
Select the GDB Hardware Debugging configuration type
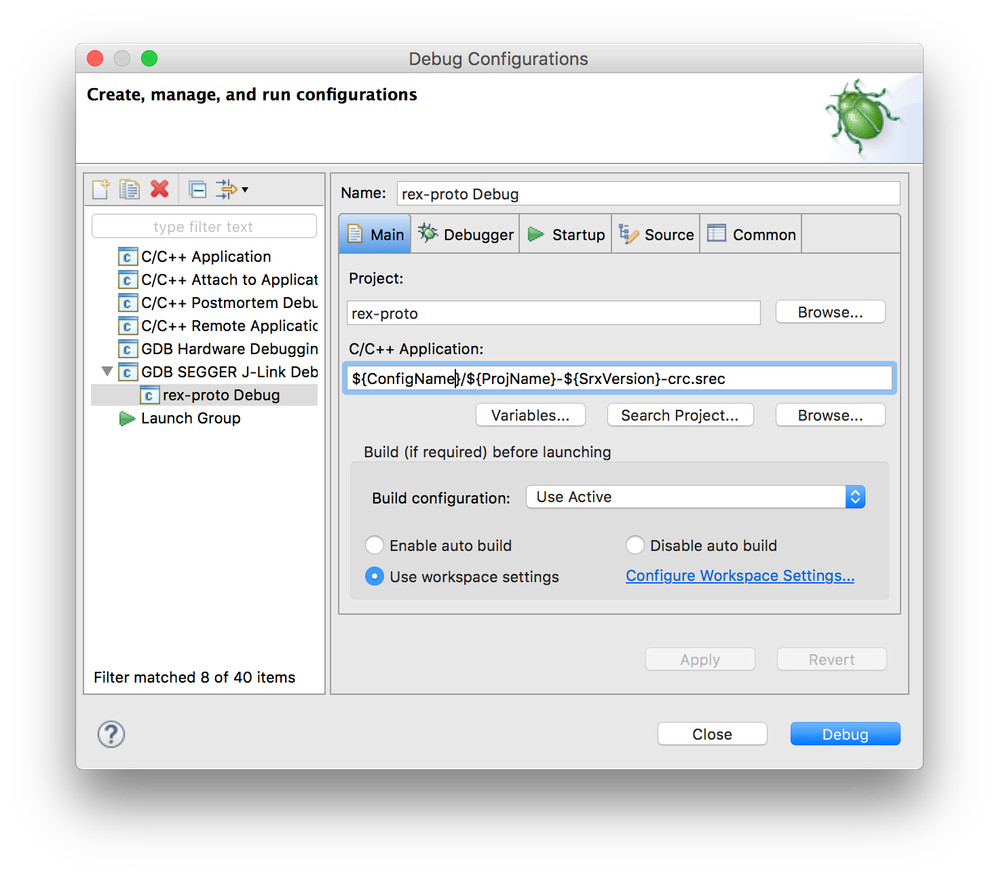pos(225,348)
